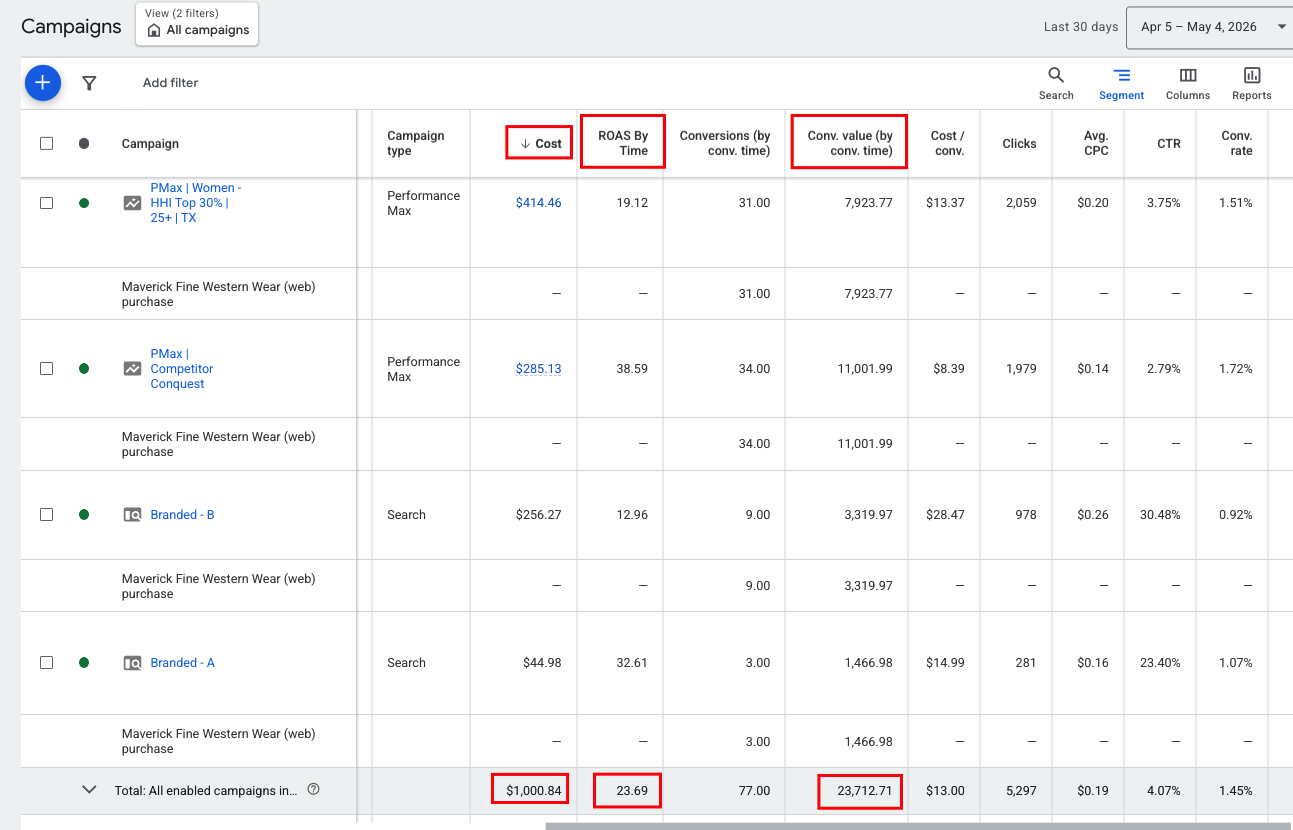Click green status dot of PMax Women campaign
The width and height of the screenshot is (1293, 830).
click(84, 203)
